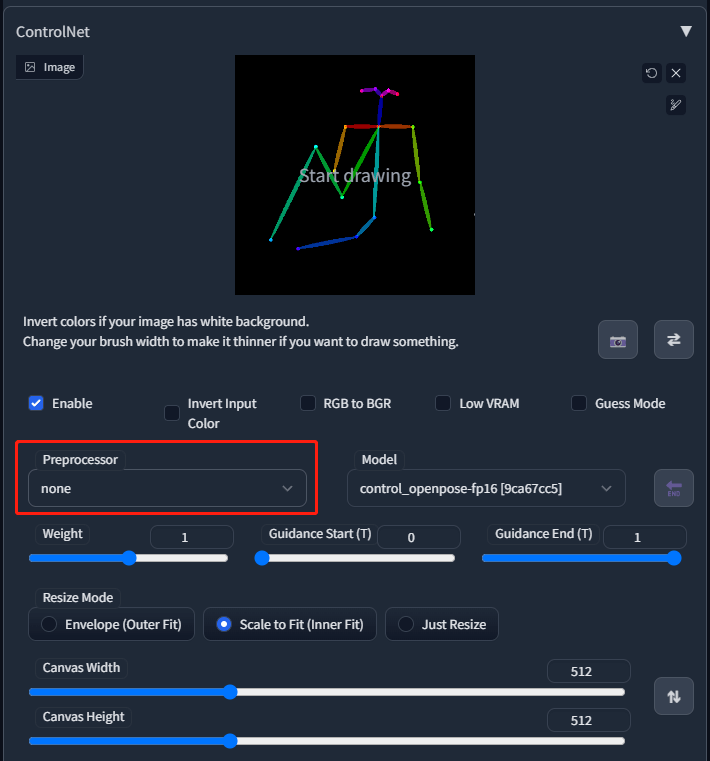This screenshot has height=761, width=710.
Task: Click the Guidance Start value field
Action: [419, 537]
